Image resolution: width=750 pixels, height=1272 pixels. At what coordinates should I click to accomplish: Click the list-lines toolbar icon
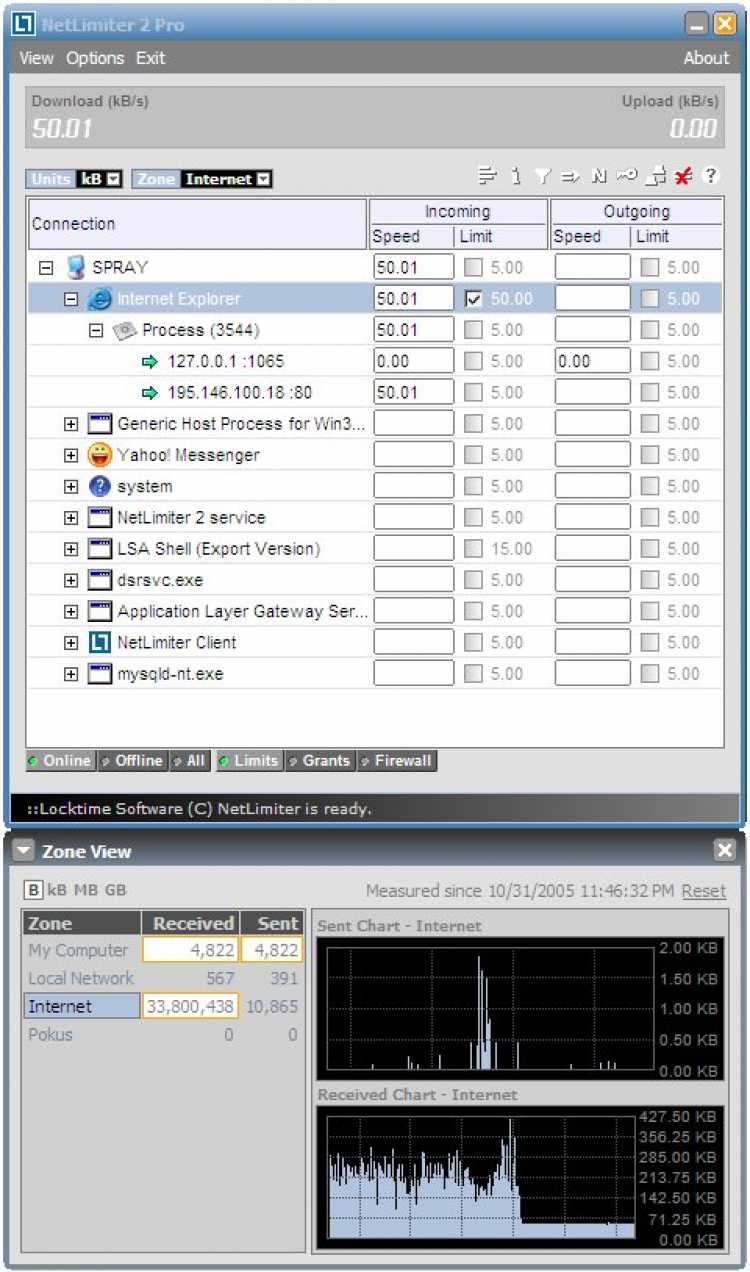pos(487,176)
